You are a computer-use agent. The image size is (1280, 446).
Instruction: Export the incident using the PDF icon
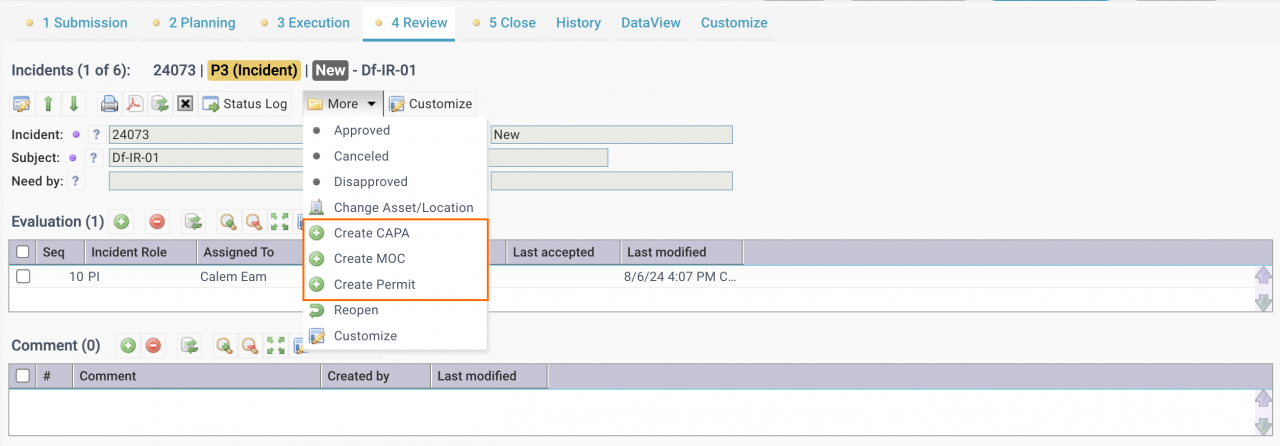click(x=135, y=104)
